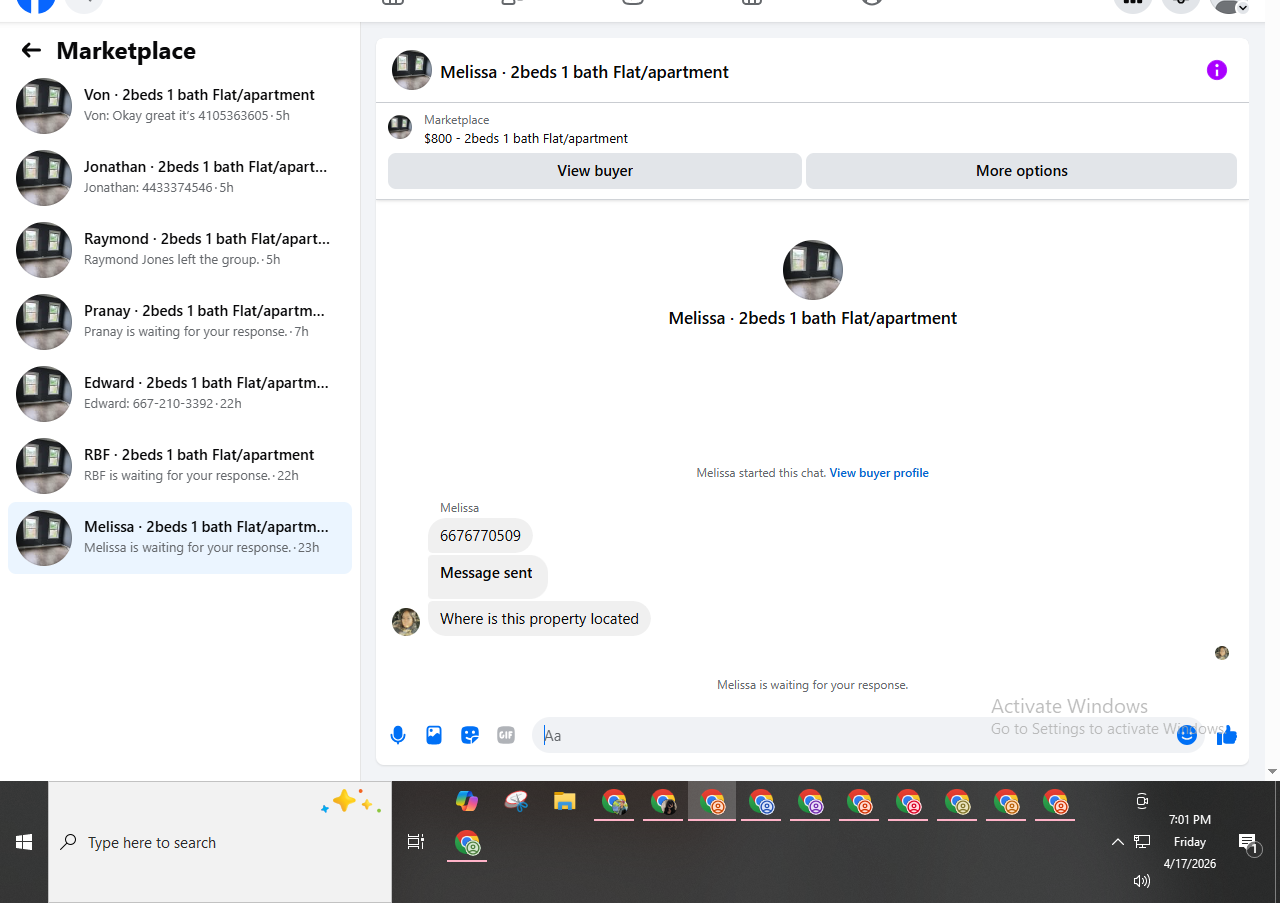Open the View buyer profile link
Image resolution: width=1280 pixels, height=903 pixels.
click(879, 473)
